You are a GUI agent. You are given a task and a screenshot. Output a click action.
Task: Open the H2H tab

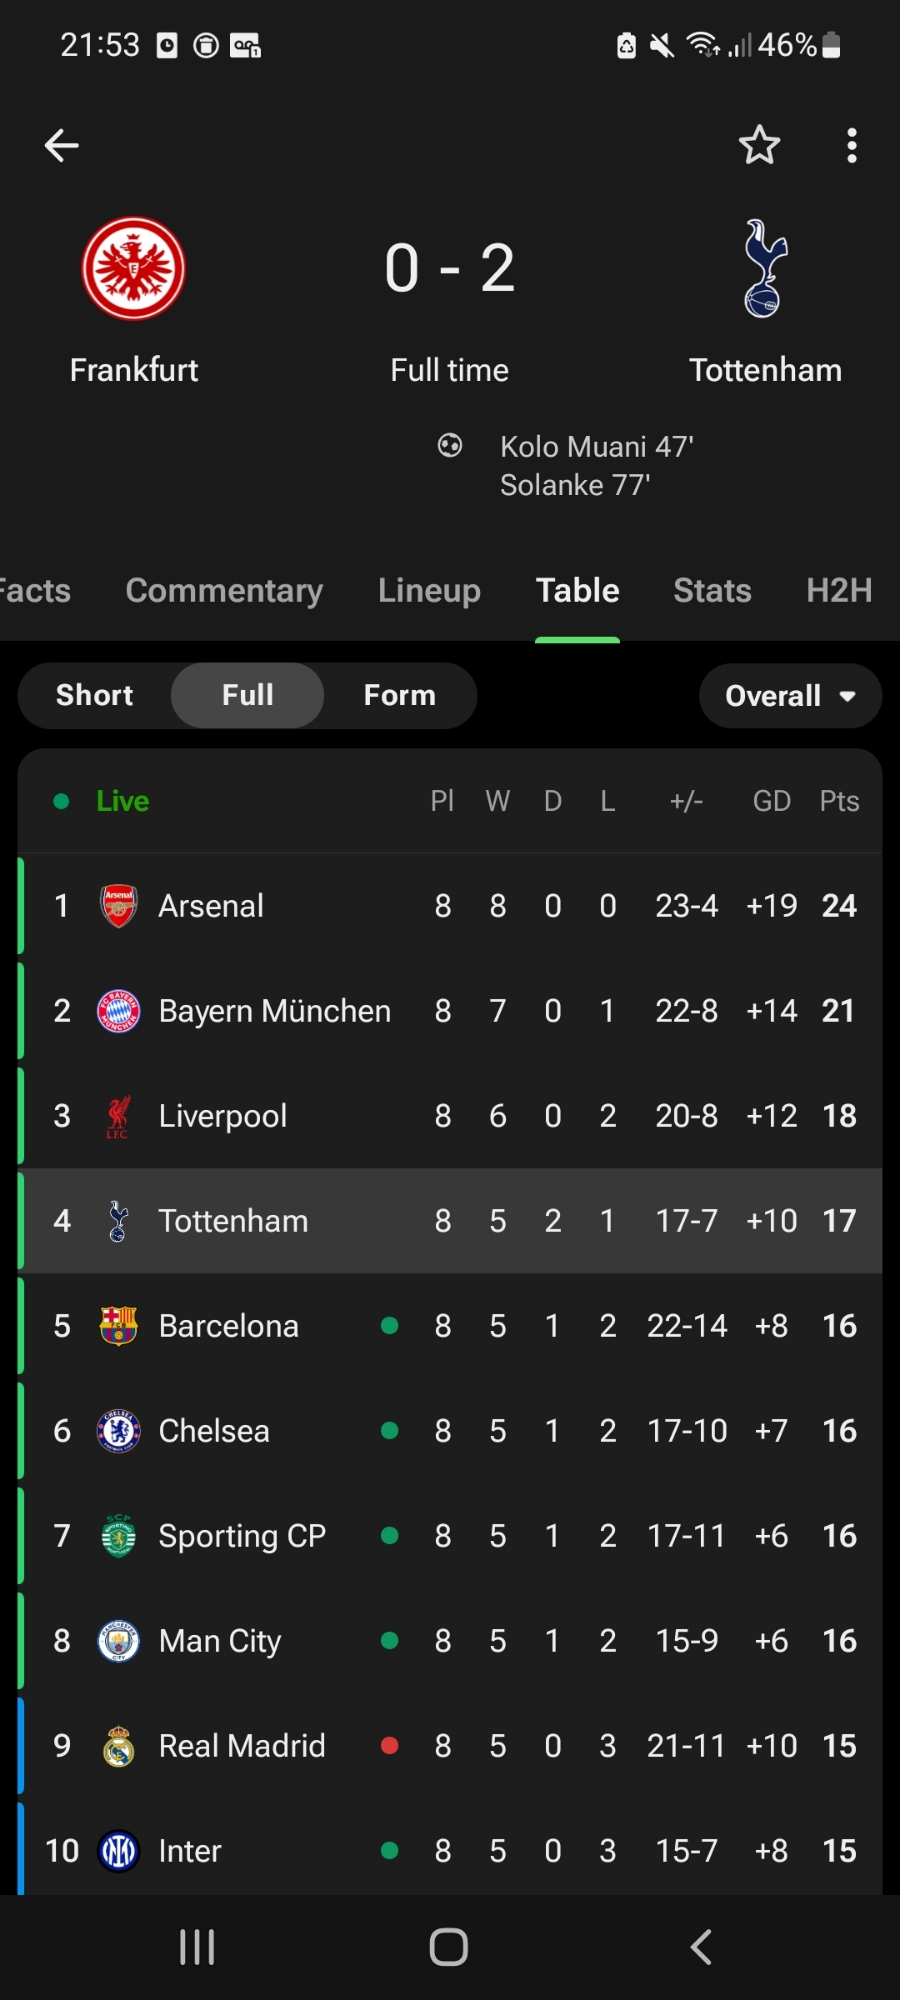pyautogui.click(x=838, y=591)
